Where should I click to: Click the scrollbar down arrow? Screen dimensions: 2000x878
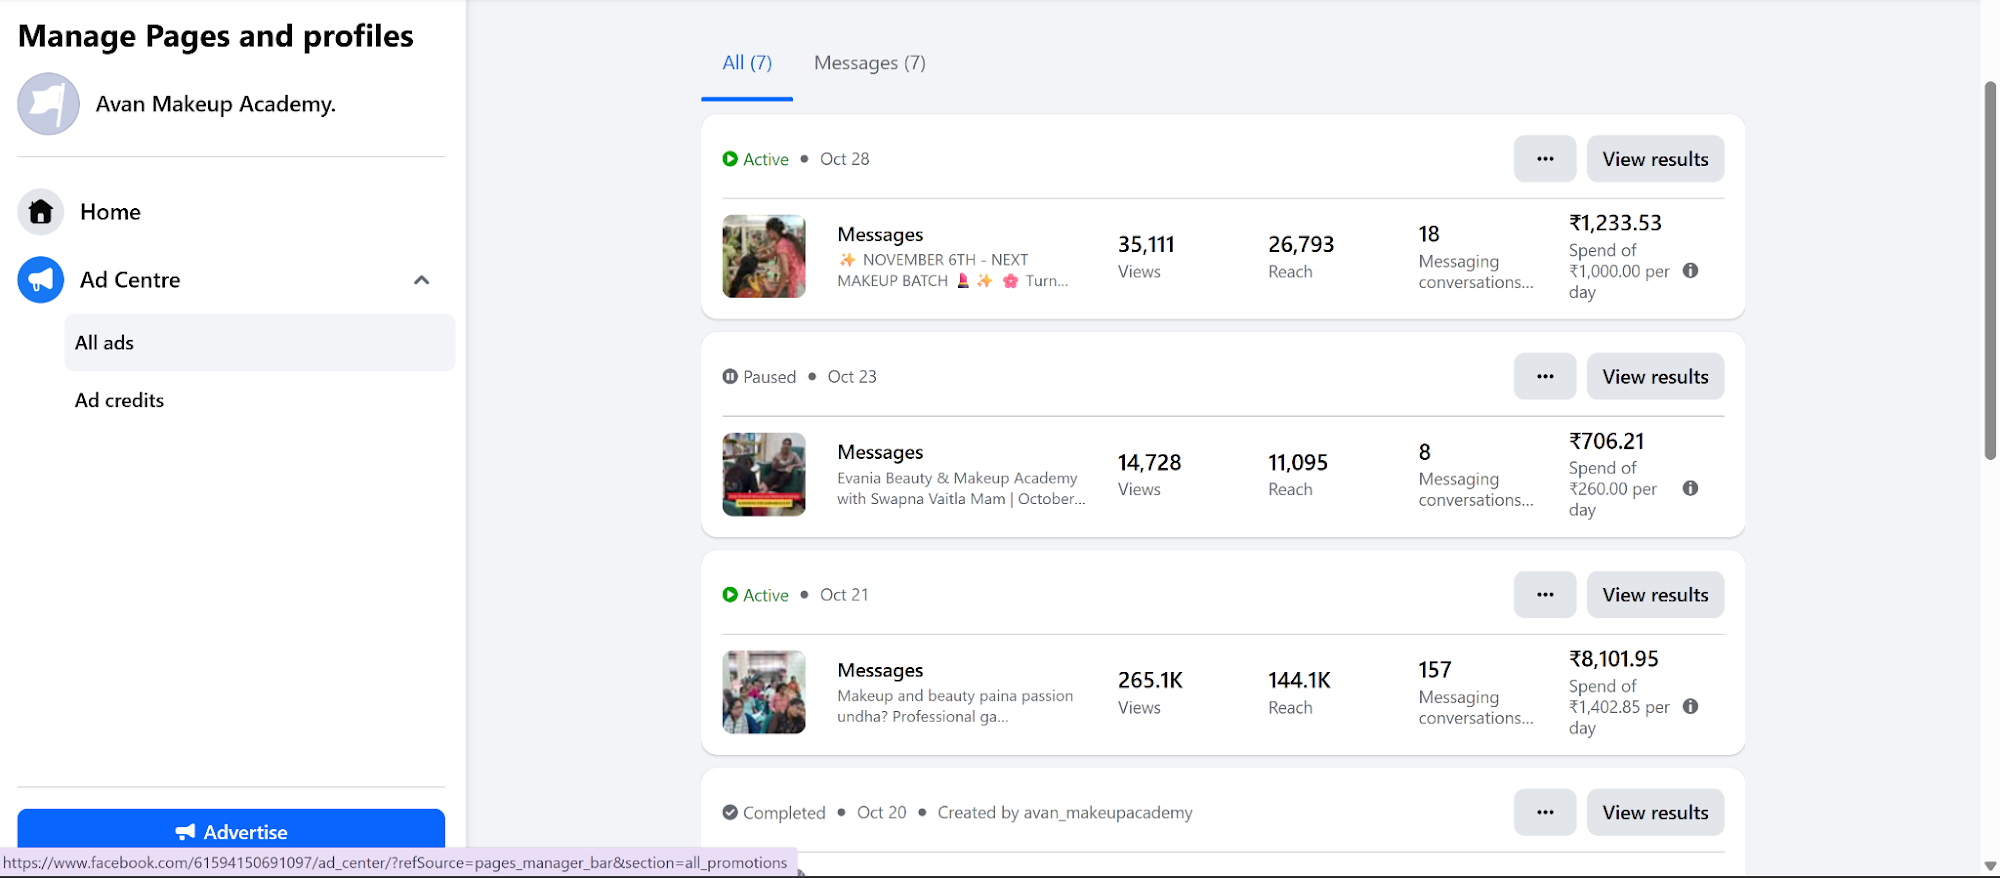click(x=1990, y=866)
